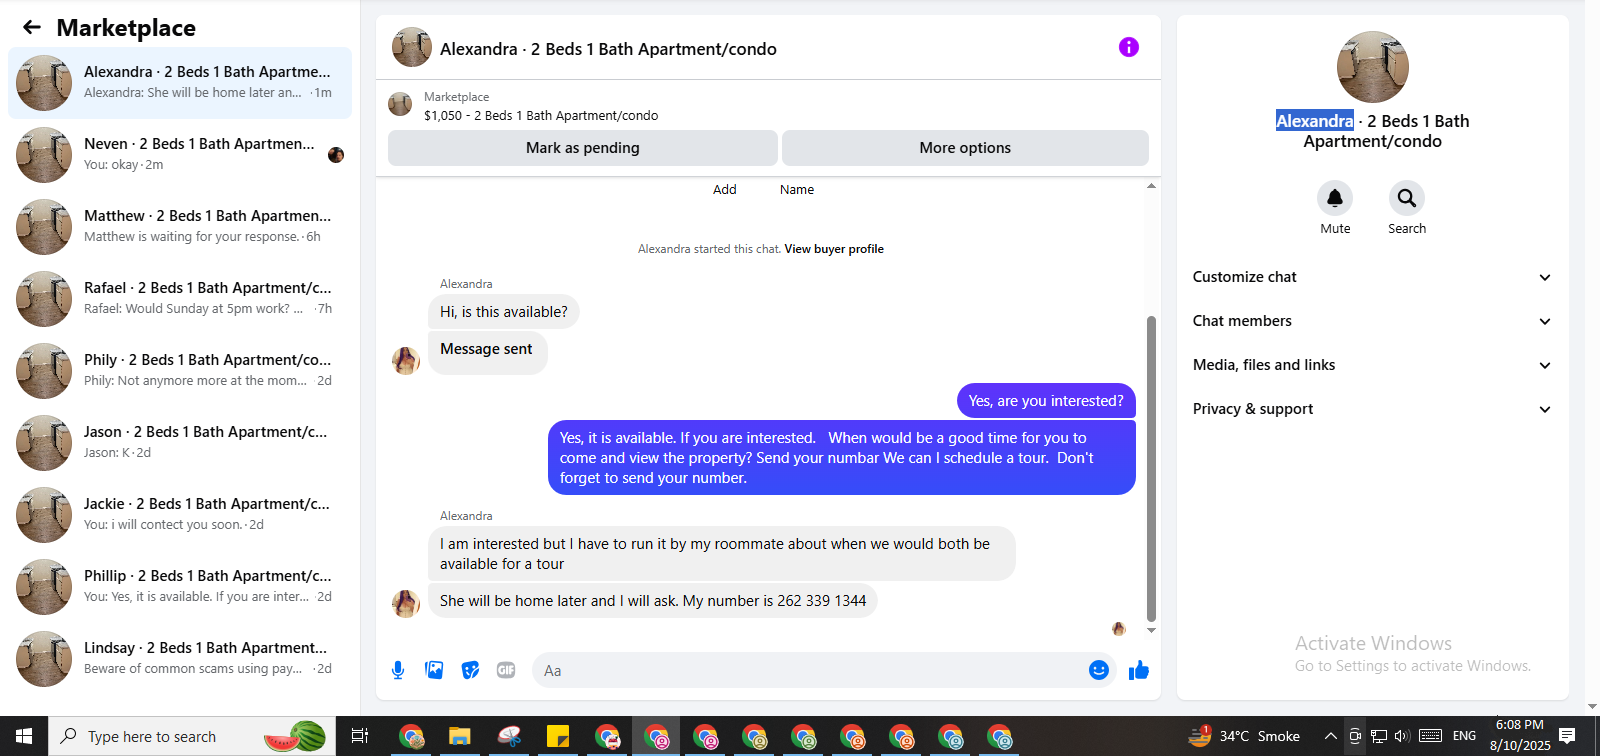The width and height of the screenshot is (1600, 756).
Task: Expand the Chat members section
Action: 1372,321
